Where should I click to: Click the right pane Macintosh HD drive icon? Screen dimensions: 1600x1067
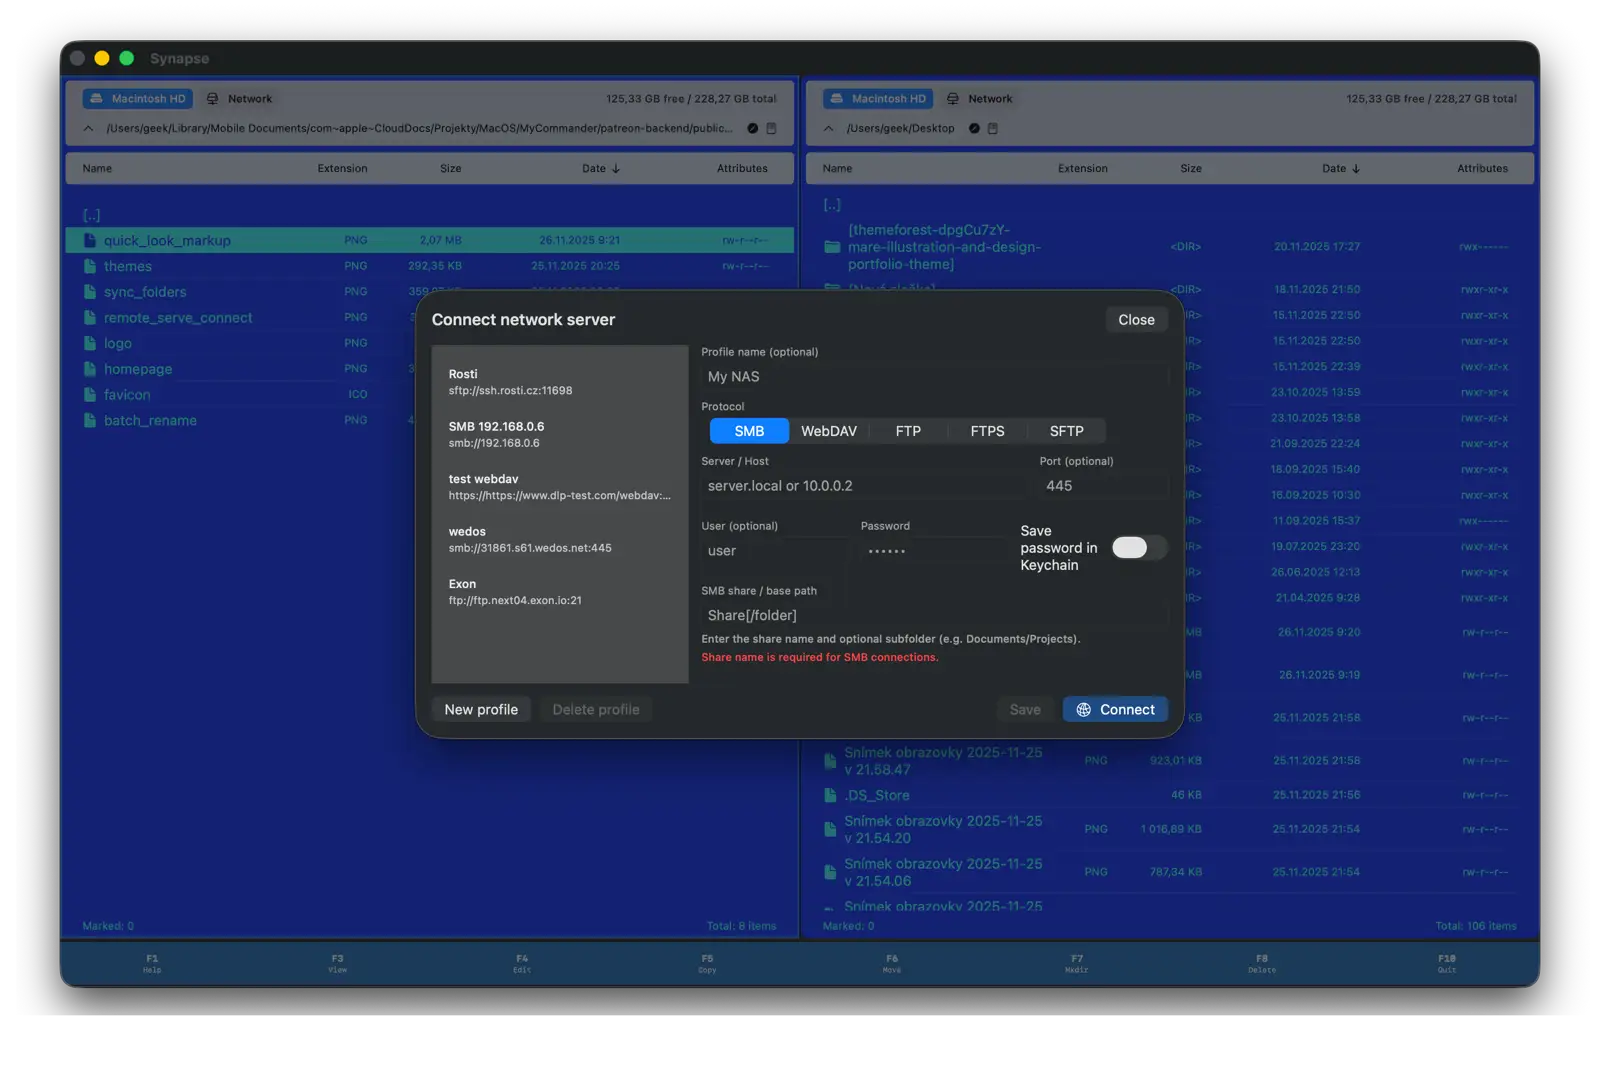click(837, 99)
